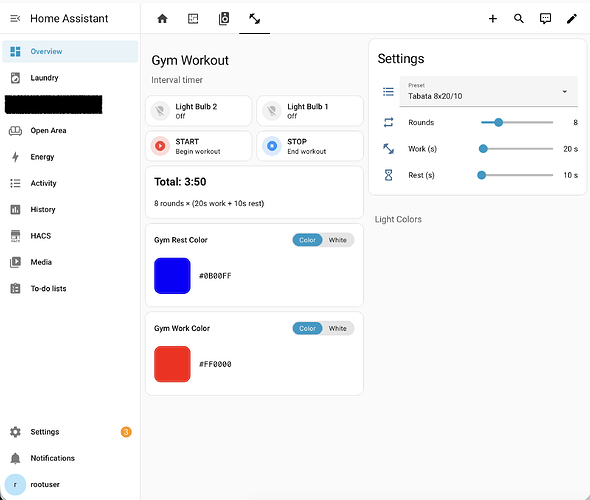Click the Media play box icon
The height and width of the screenshot is (500, 590).
pos(15,262)
